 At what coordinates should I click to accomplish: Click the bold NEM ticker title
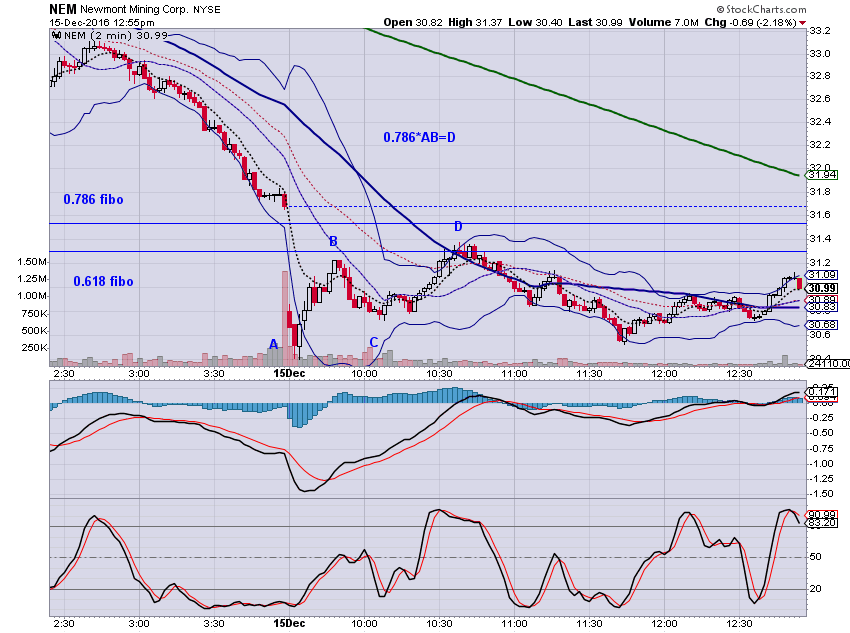click(63, 9)
